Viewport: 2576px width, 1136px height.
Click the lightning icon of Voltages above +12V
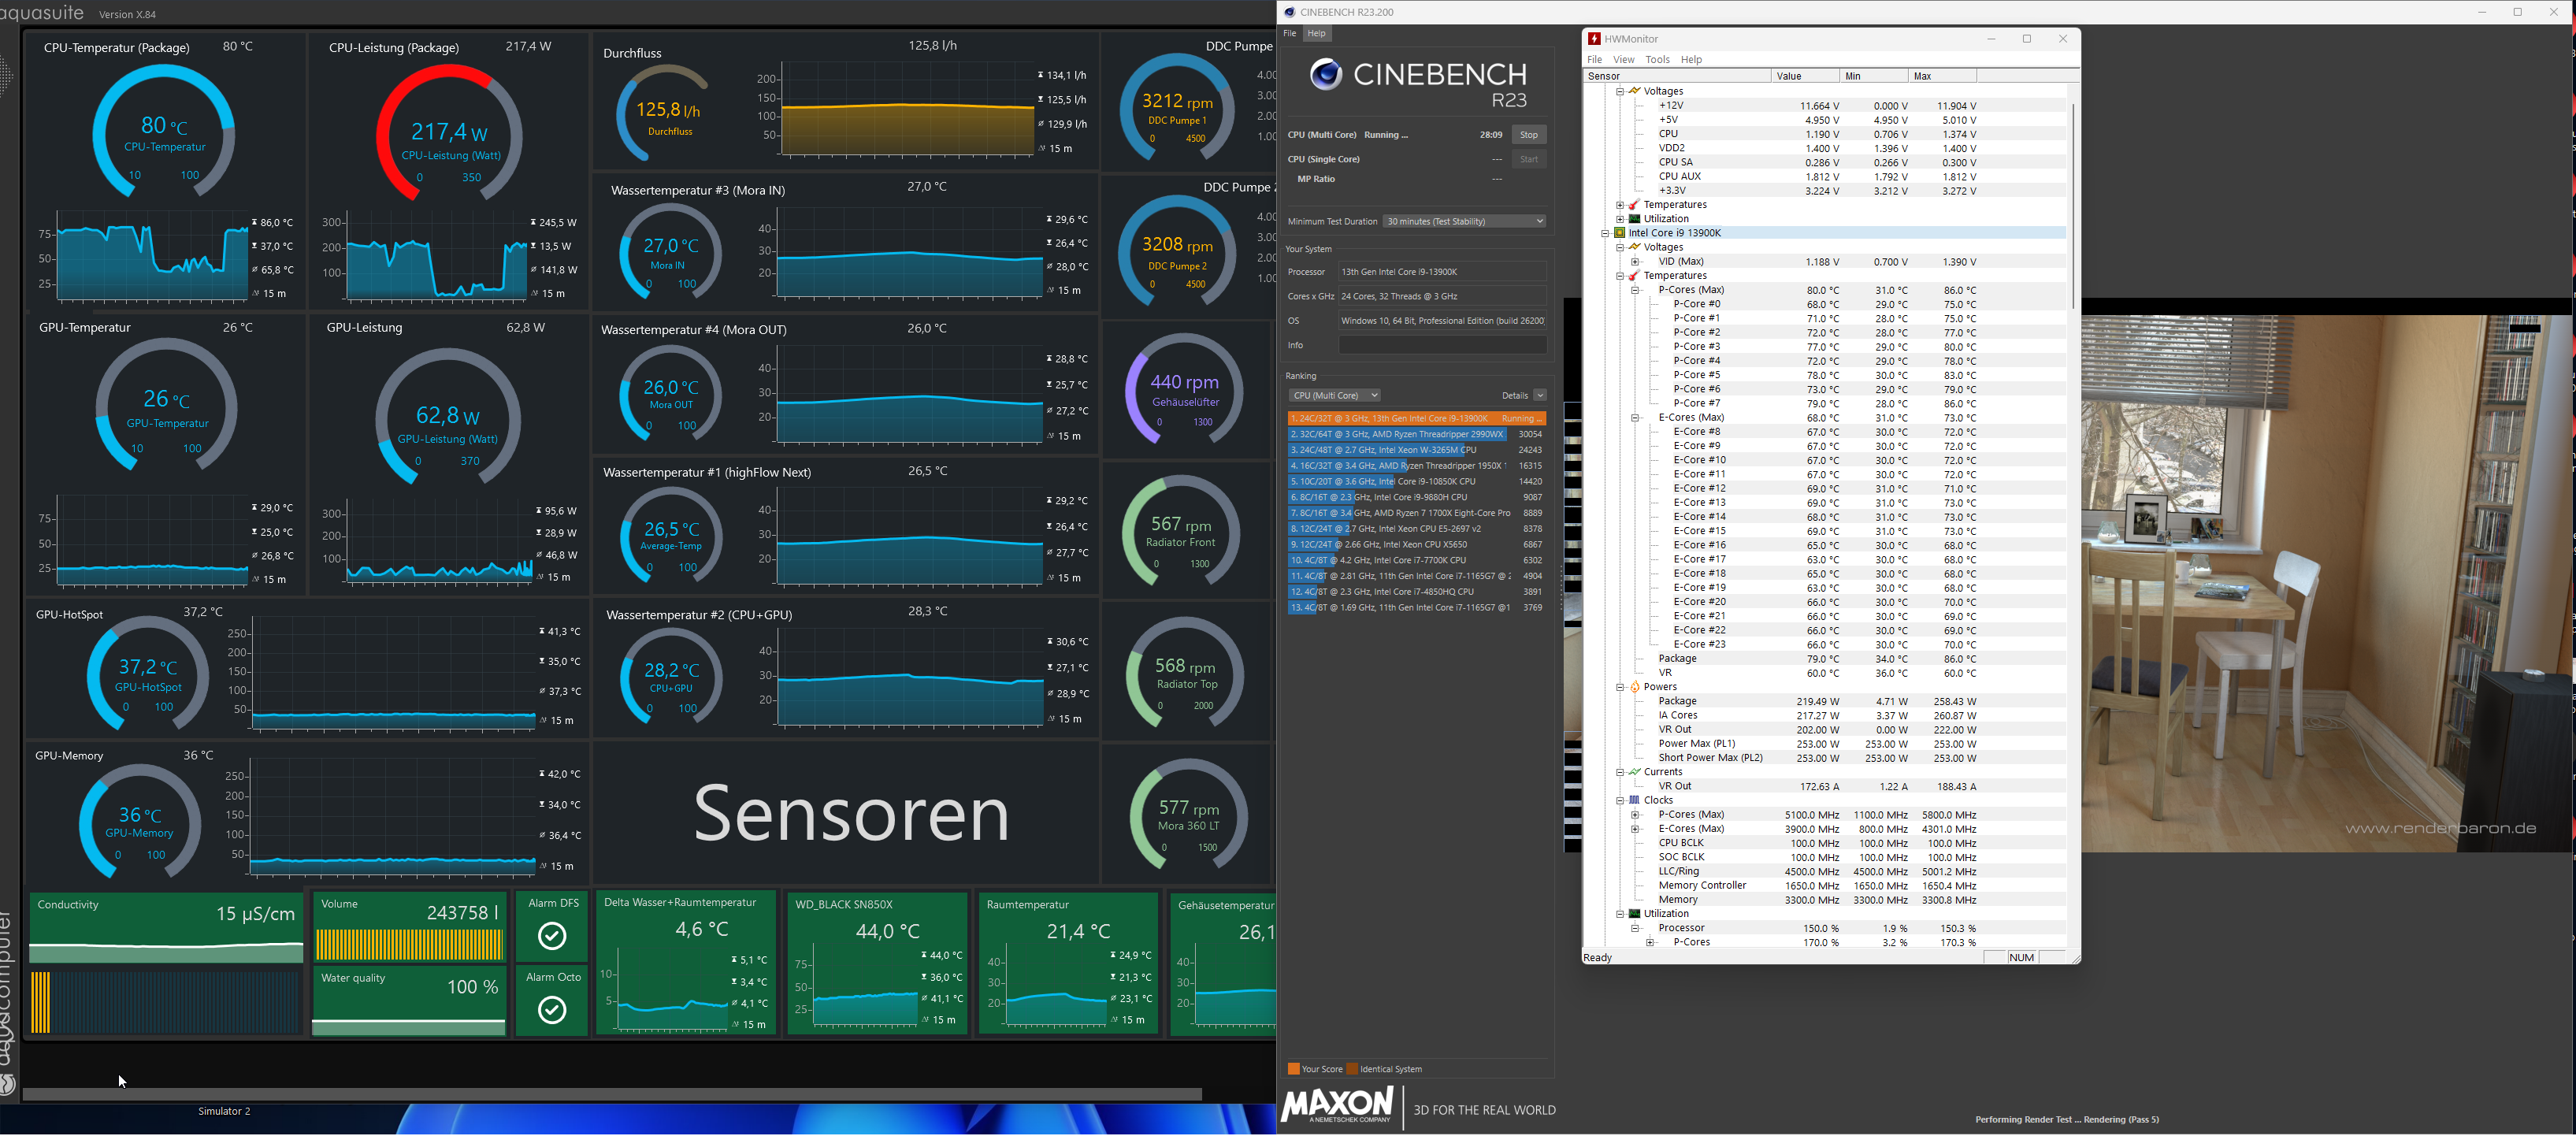click(x=1635, y=91)
